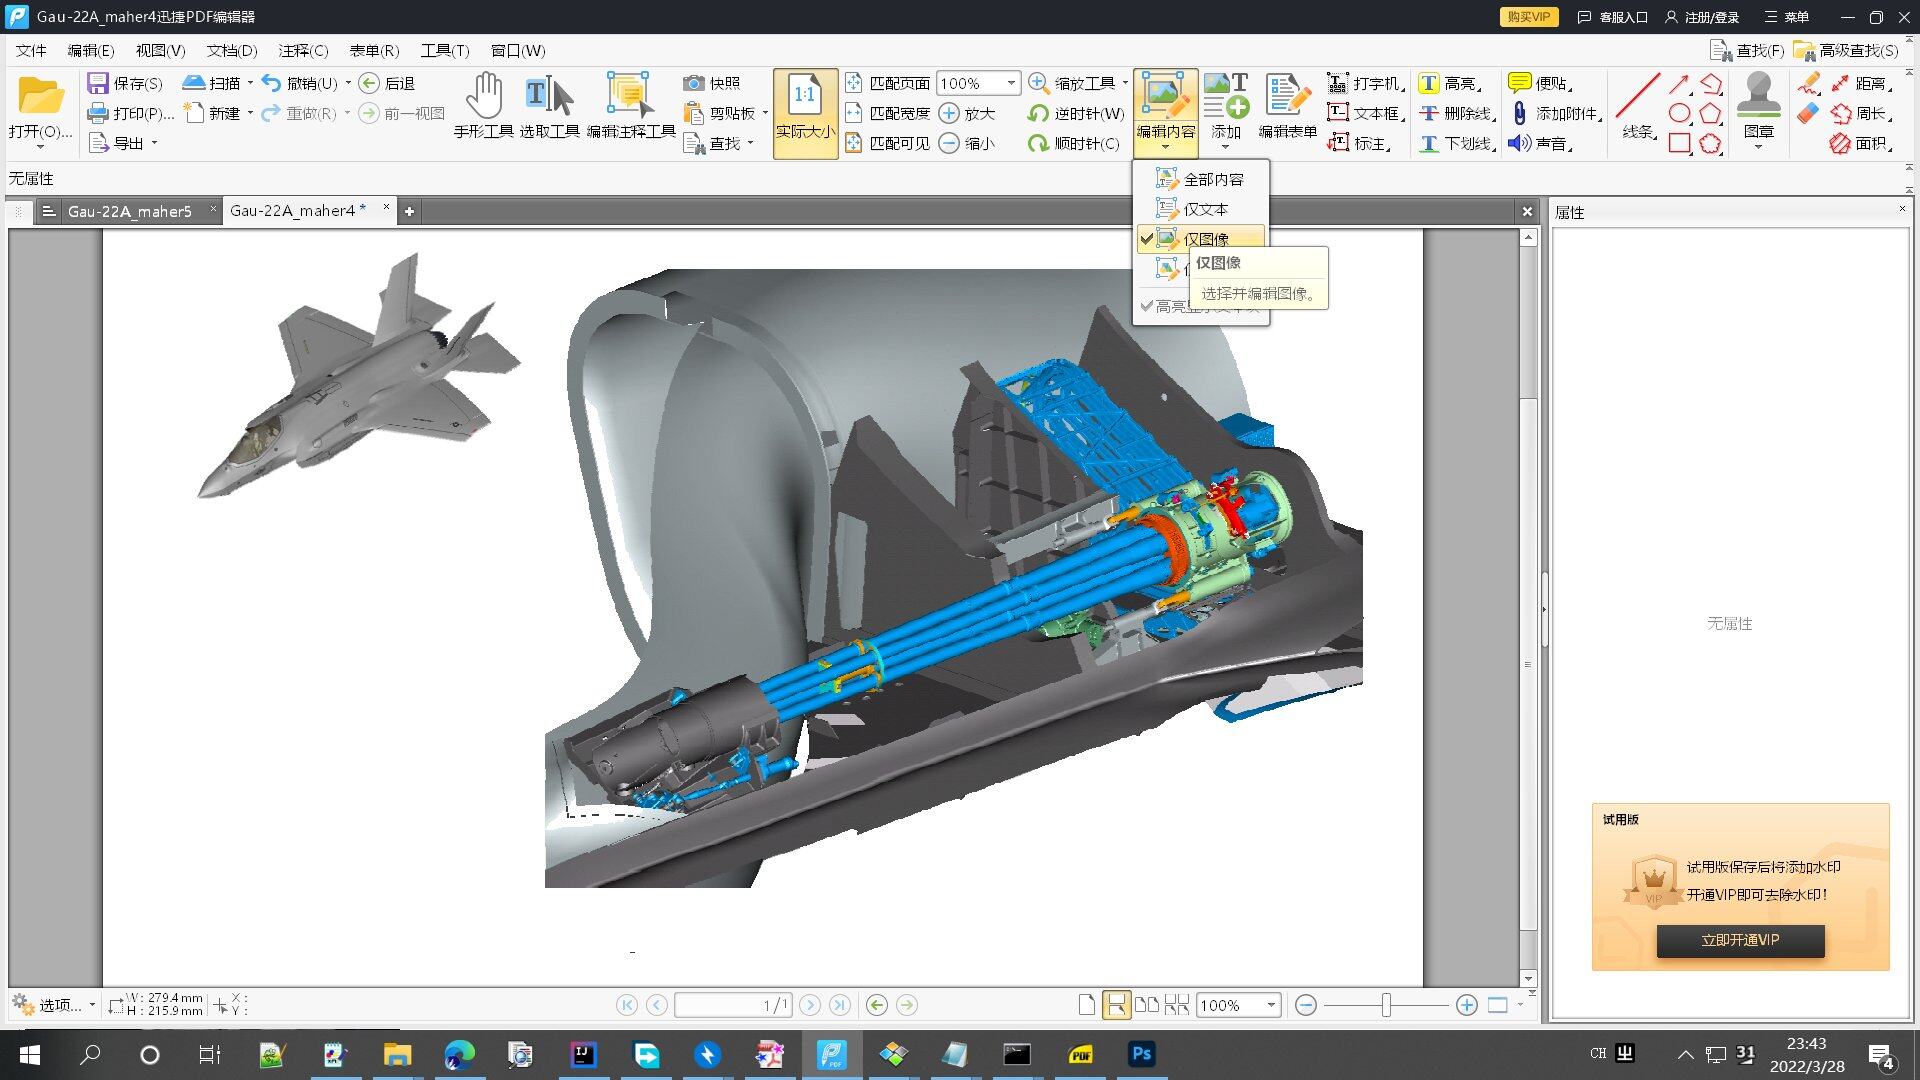
Task: Click the zoom out minus beside slider
Action: pos(1305,1005)
